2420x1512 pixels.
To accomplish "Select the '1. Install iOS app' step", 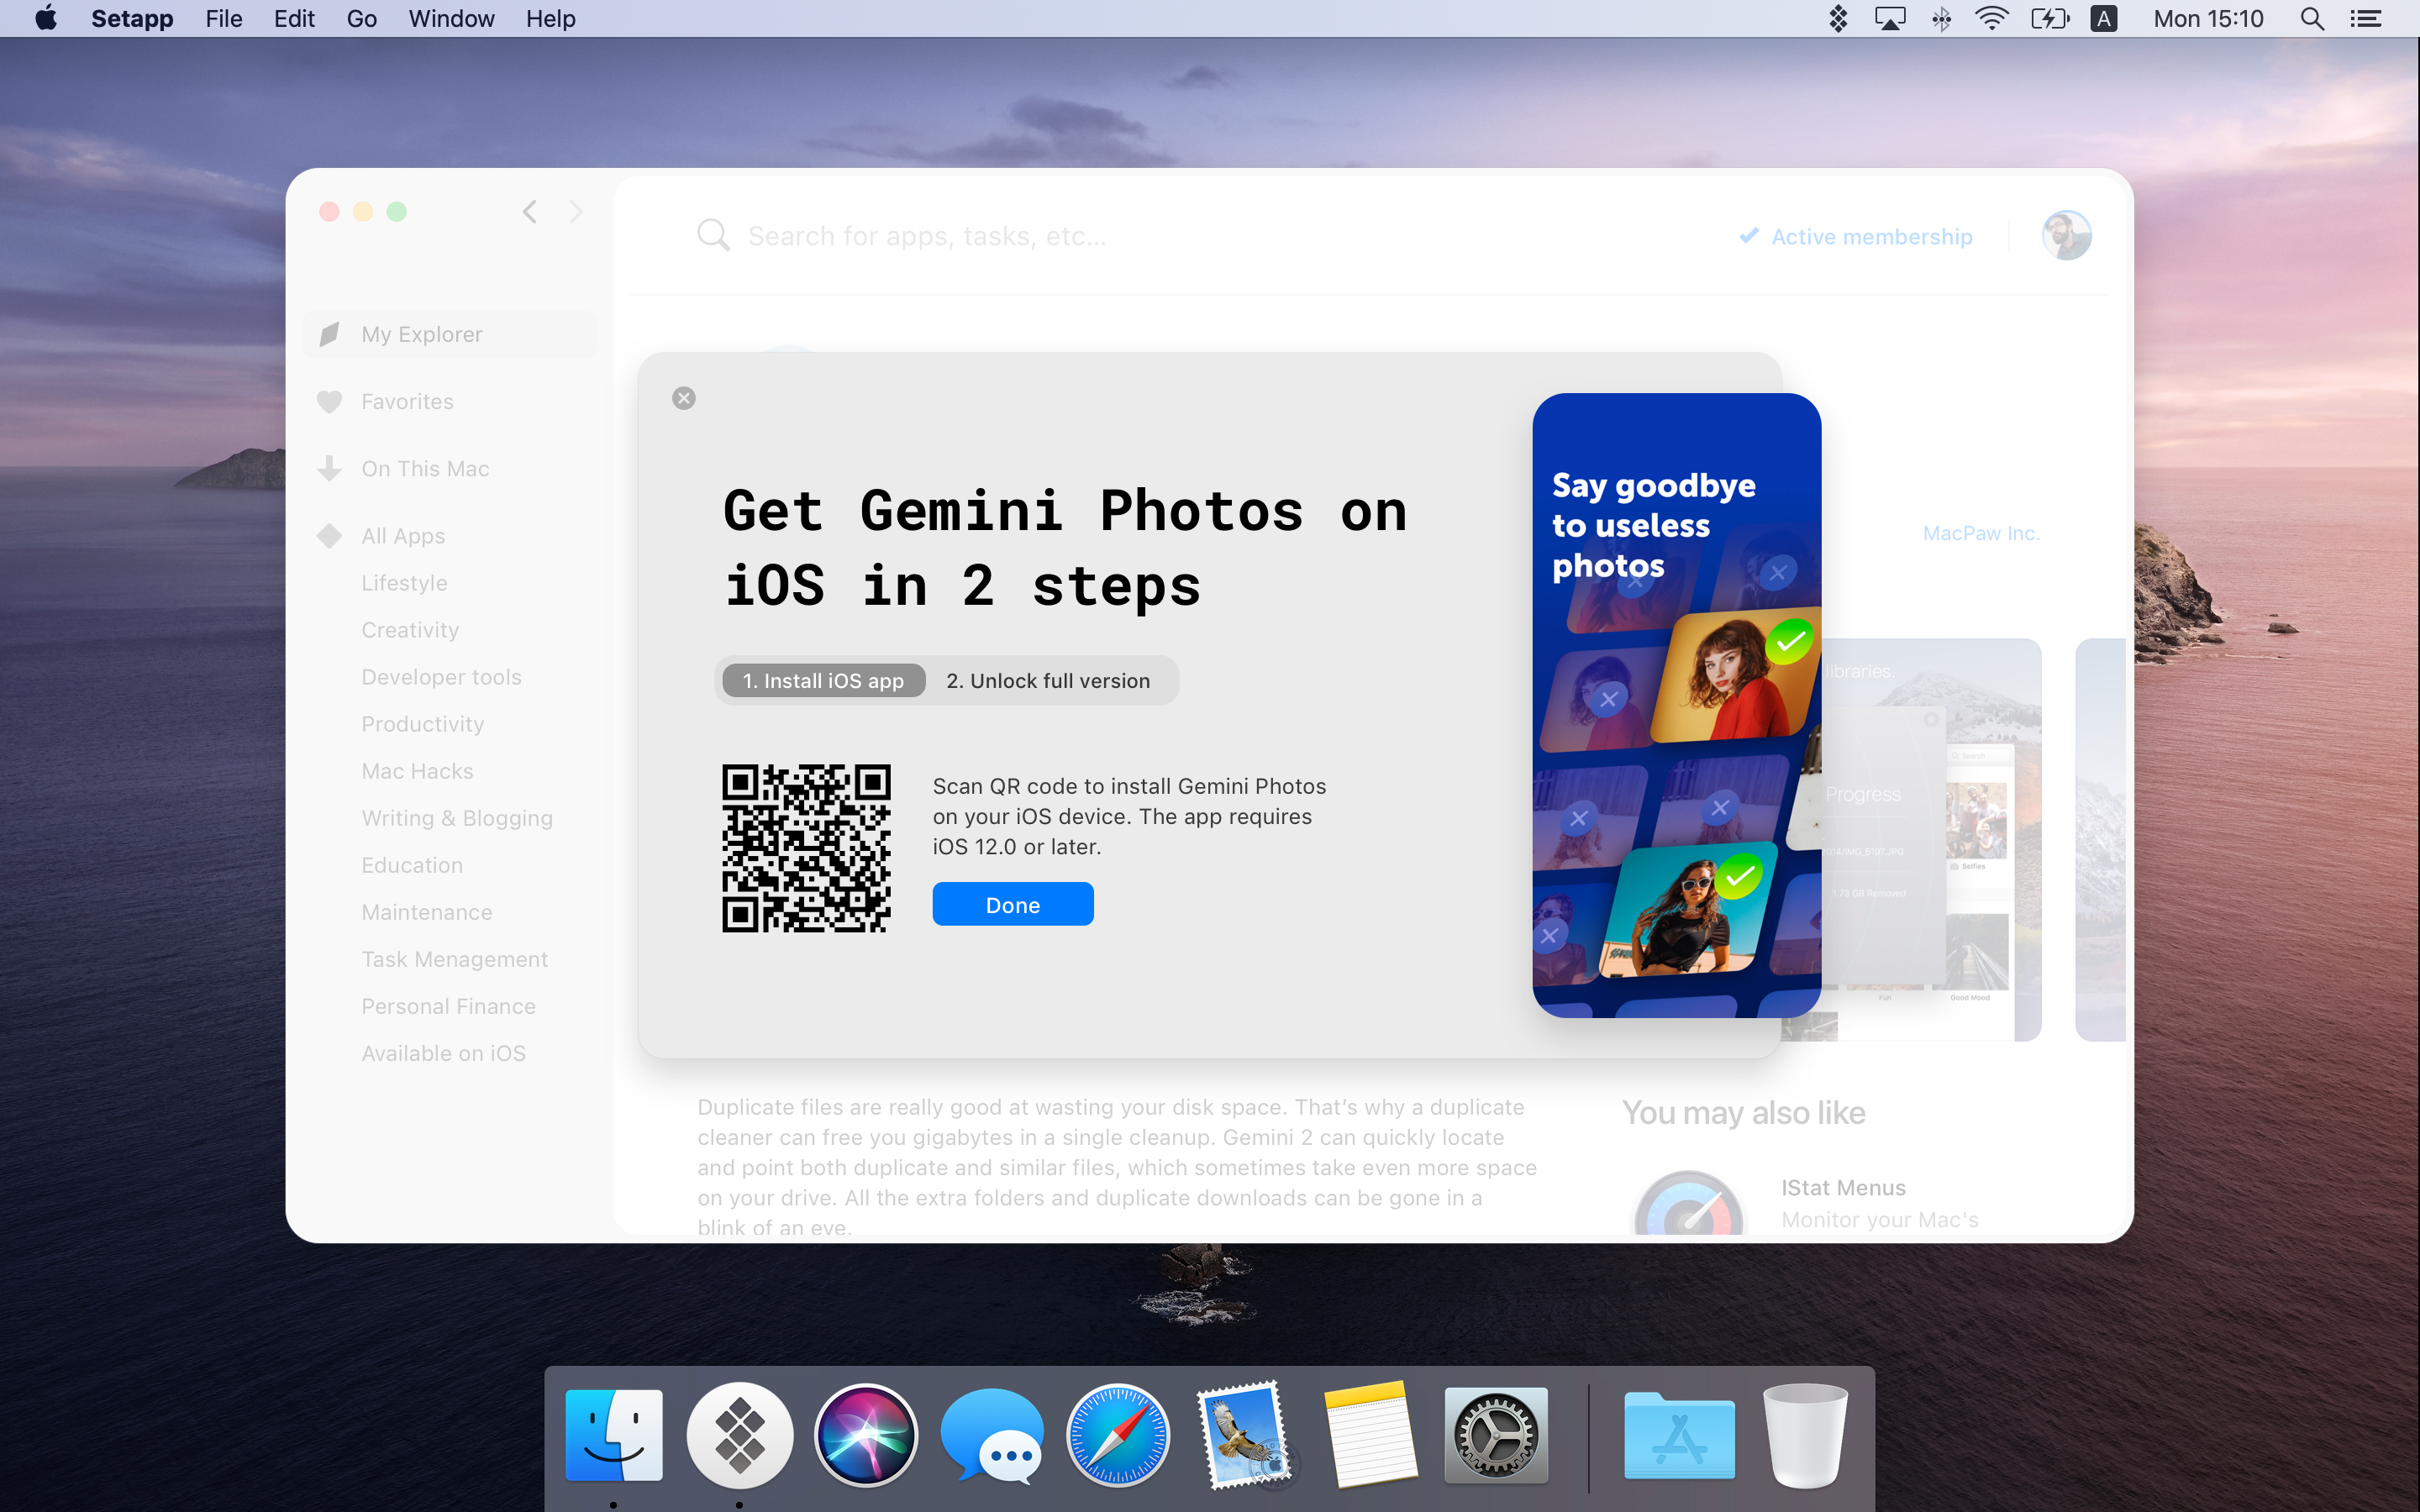I will tap(823, 681).
